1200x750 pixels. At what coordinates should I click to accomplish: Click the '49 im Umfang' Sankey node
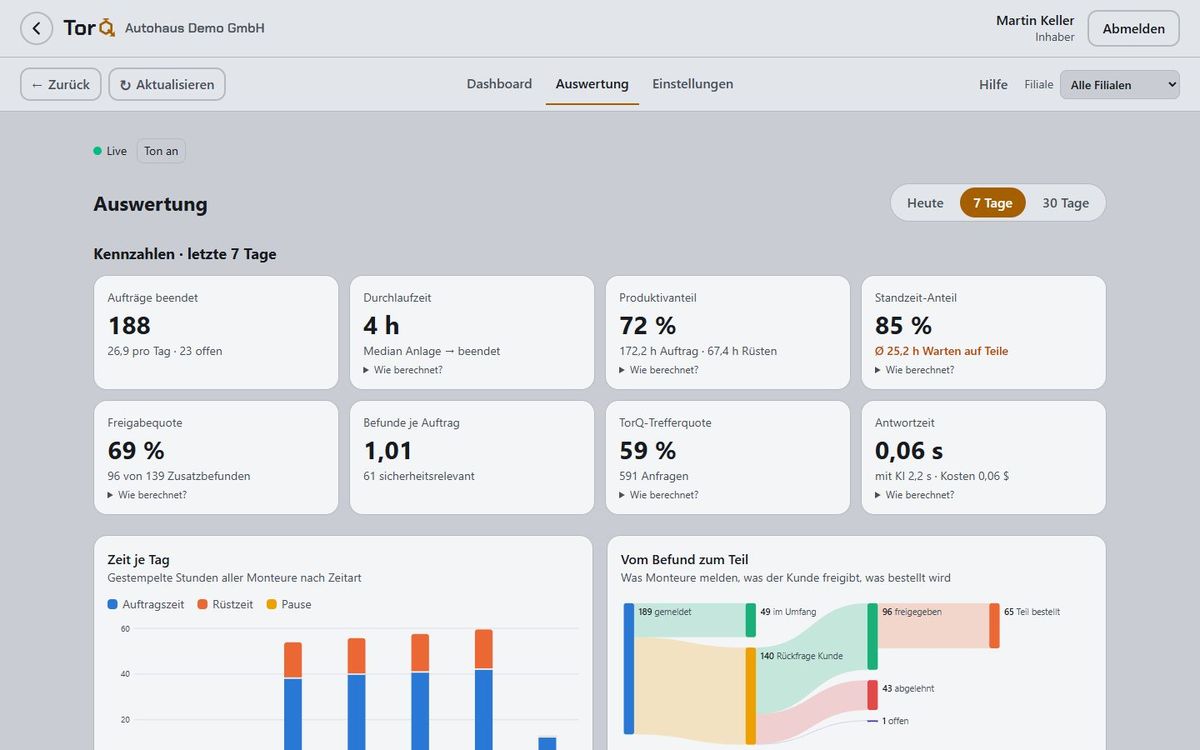(x=751, y=620)
